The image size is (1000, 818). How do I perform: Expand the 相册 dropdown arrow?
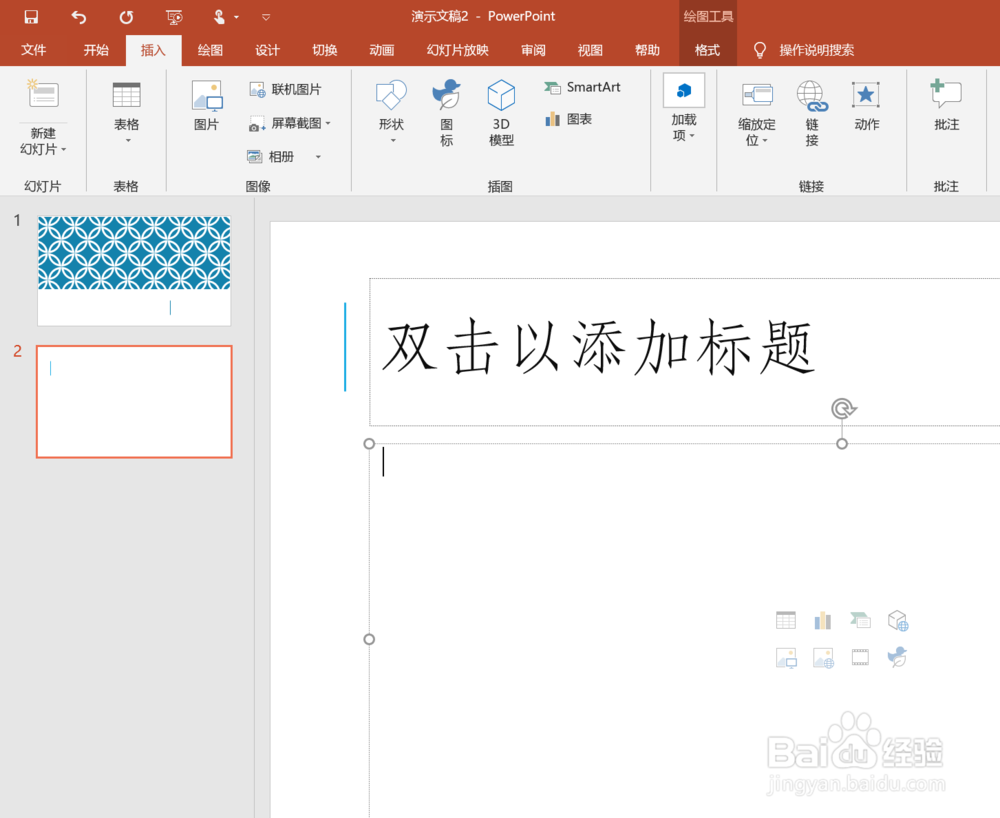coord(318,157)
